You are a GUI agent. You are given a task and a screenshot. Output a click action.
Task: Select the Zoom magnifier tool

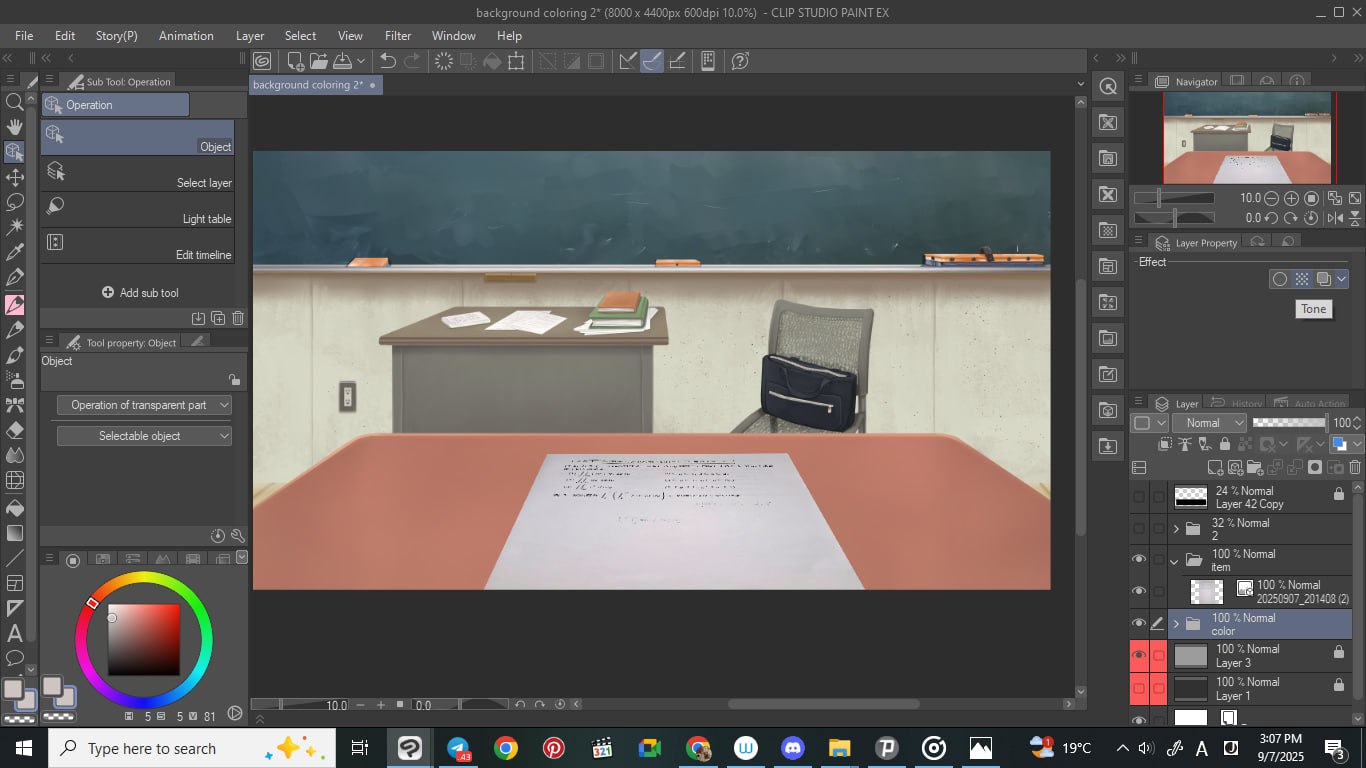pyautogui.click(x=15, y=102)
